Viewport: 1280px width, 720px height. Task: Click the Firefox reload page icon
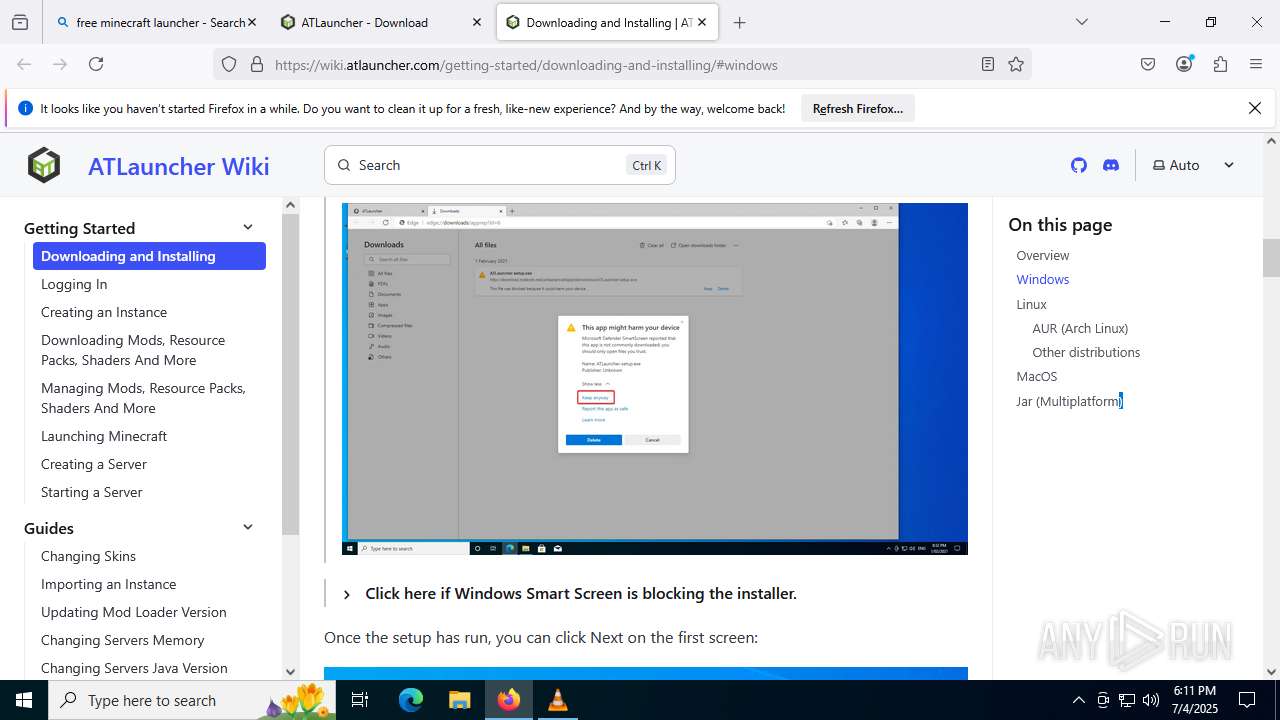[x=96, y=64]
